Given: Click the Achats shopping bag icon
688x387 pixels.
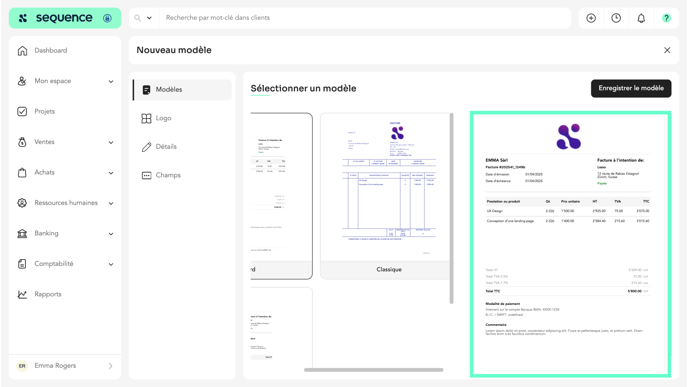Looking at the screenshot, I should tap(22, 172).
